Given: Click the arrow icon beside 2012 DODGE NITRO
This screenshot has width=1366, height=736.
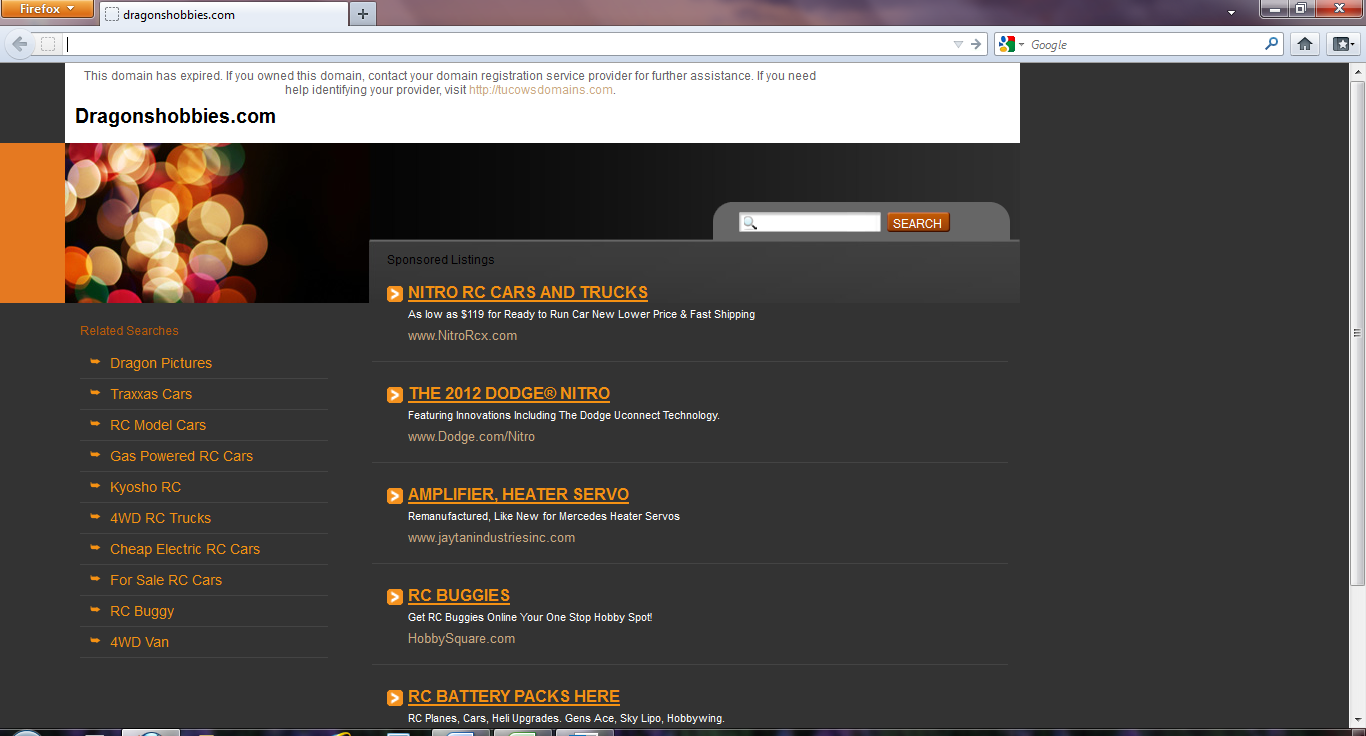Looking at the screenshot, I should click(395, 395).
